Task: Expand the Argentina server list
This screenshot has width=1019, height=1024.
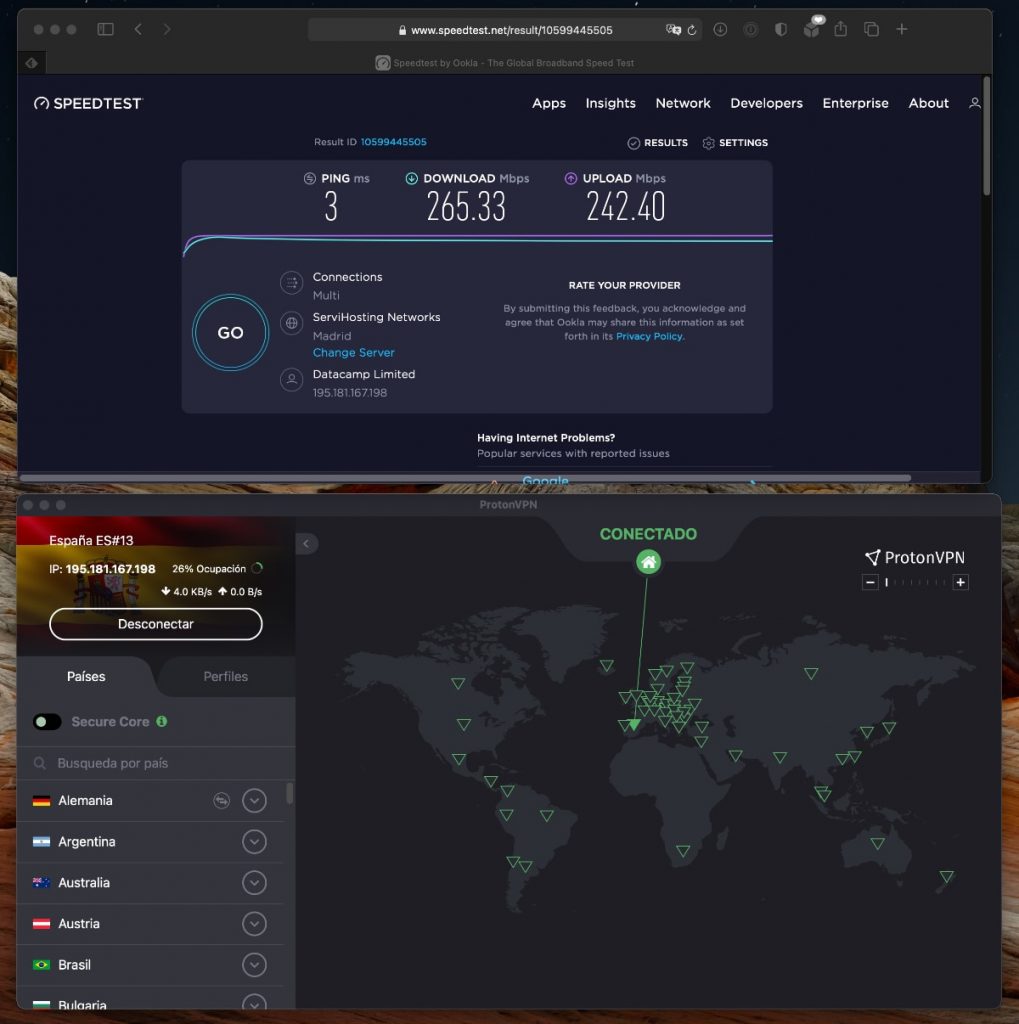Action: [x=254, y=842]
